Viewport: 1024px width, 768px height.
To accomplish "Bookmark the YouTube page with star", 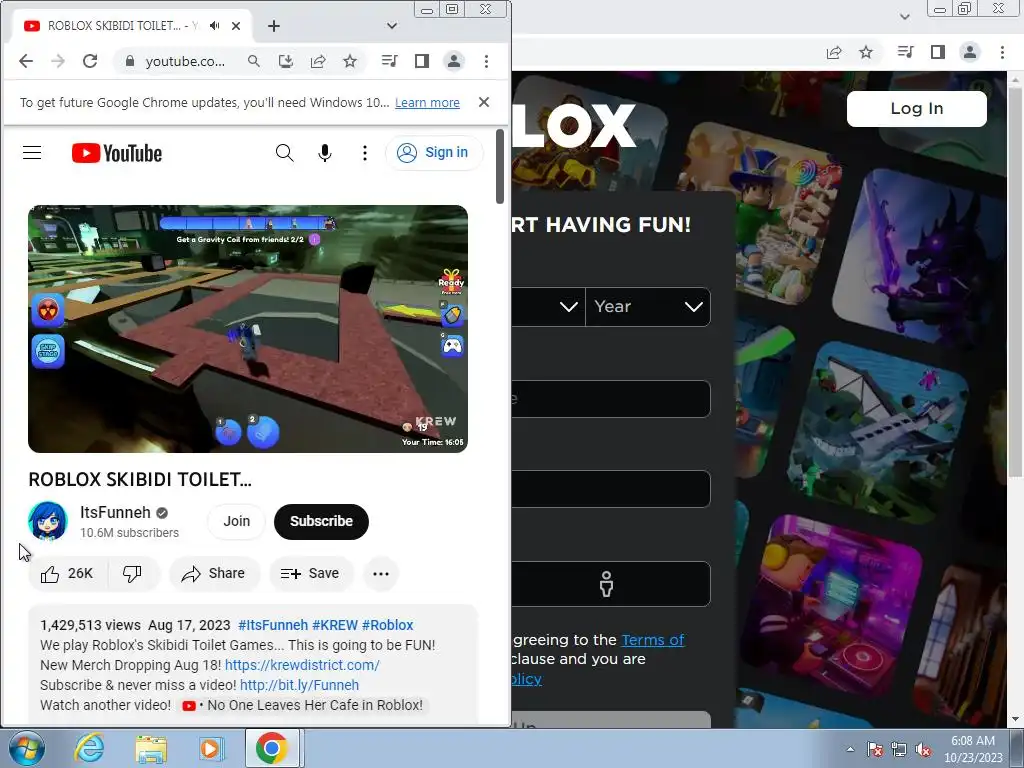I will coord(350,61).
